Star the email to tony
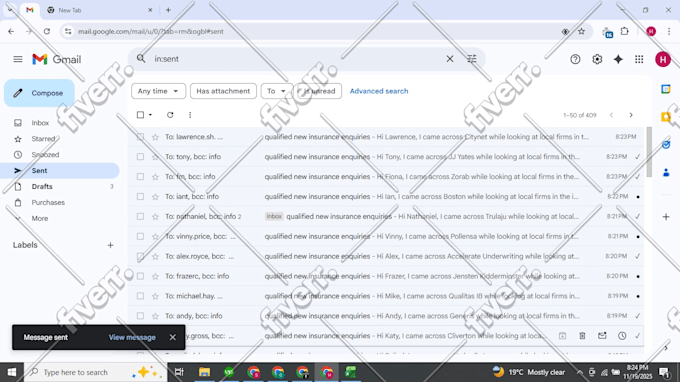680x382 pixels. 155,157
